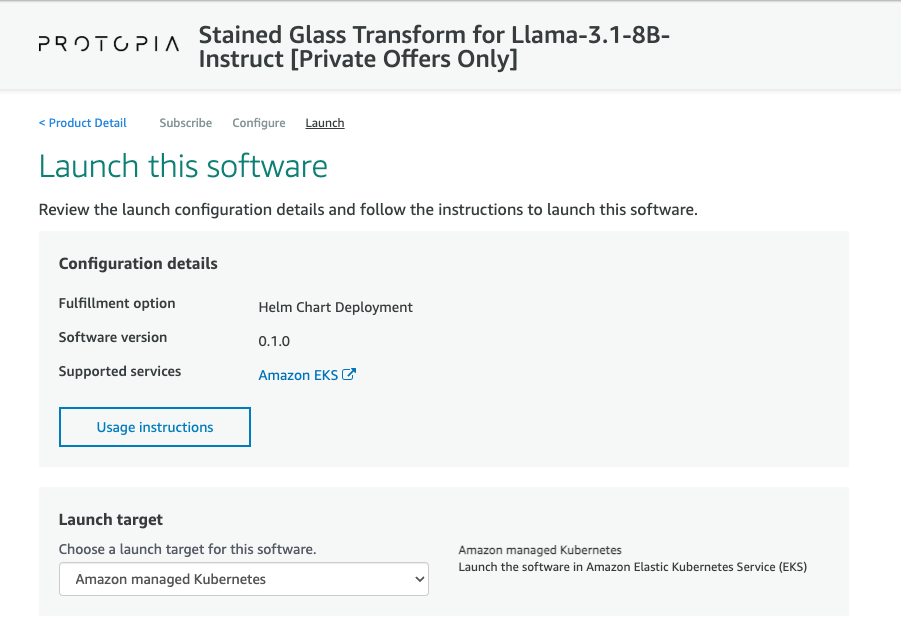Click the Usage instructions button
Image resolution: width=901 pixels, height=630 pixels.
[154, 426]
